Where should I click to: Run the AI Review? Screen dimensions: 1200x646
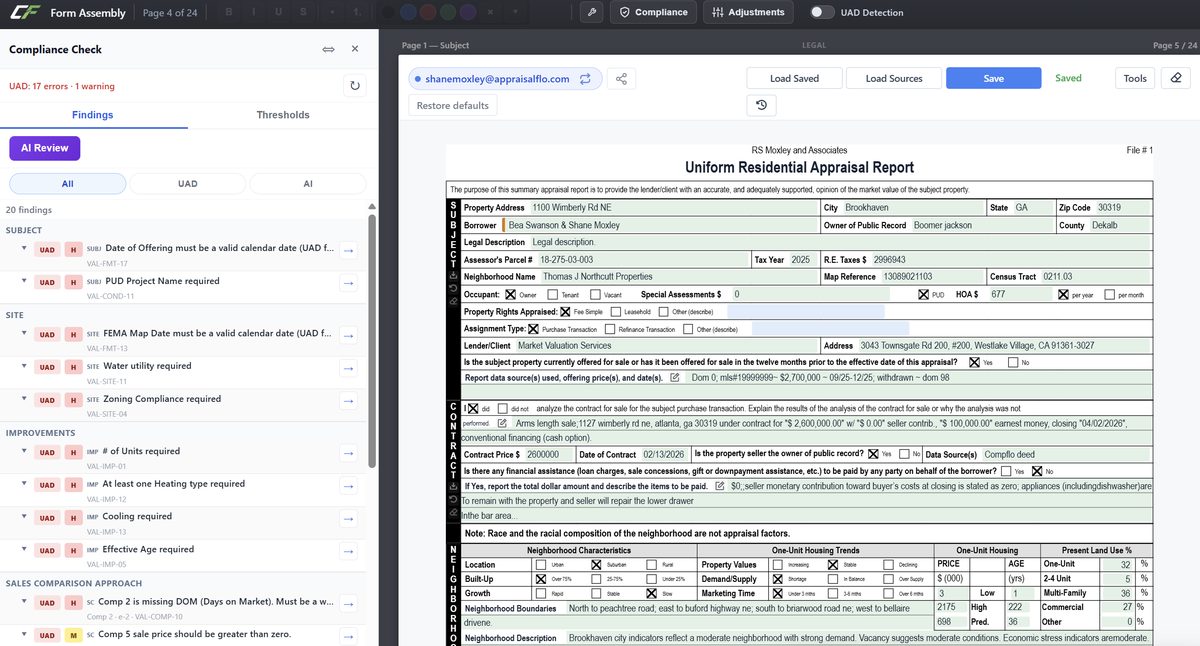(45, 148)
